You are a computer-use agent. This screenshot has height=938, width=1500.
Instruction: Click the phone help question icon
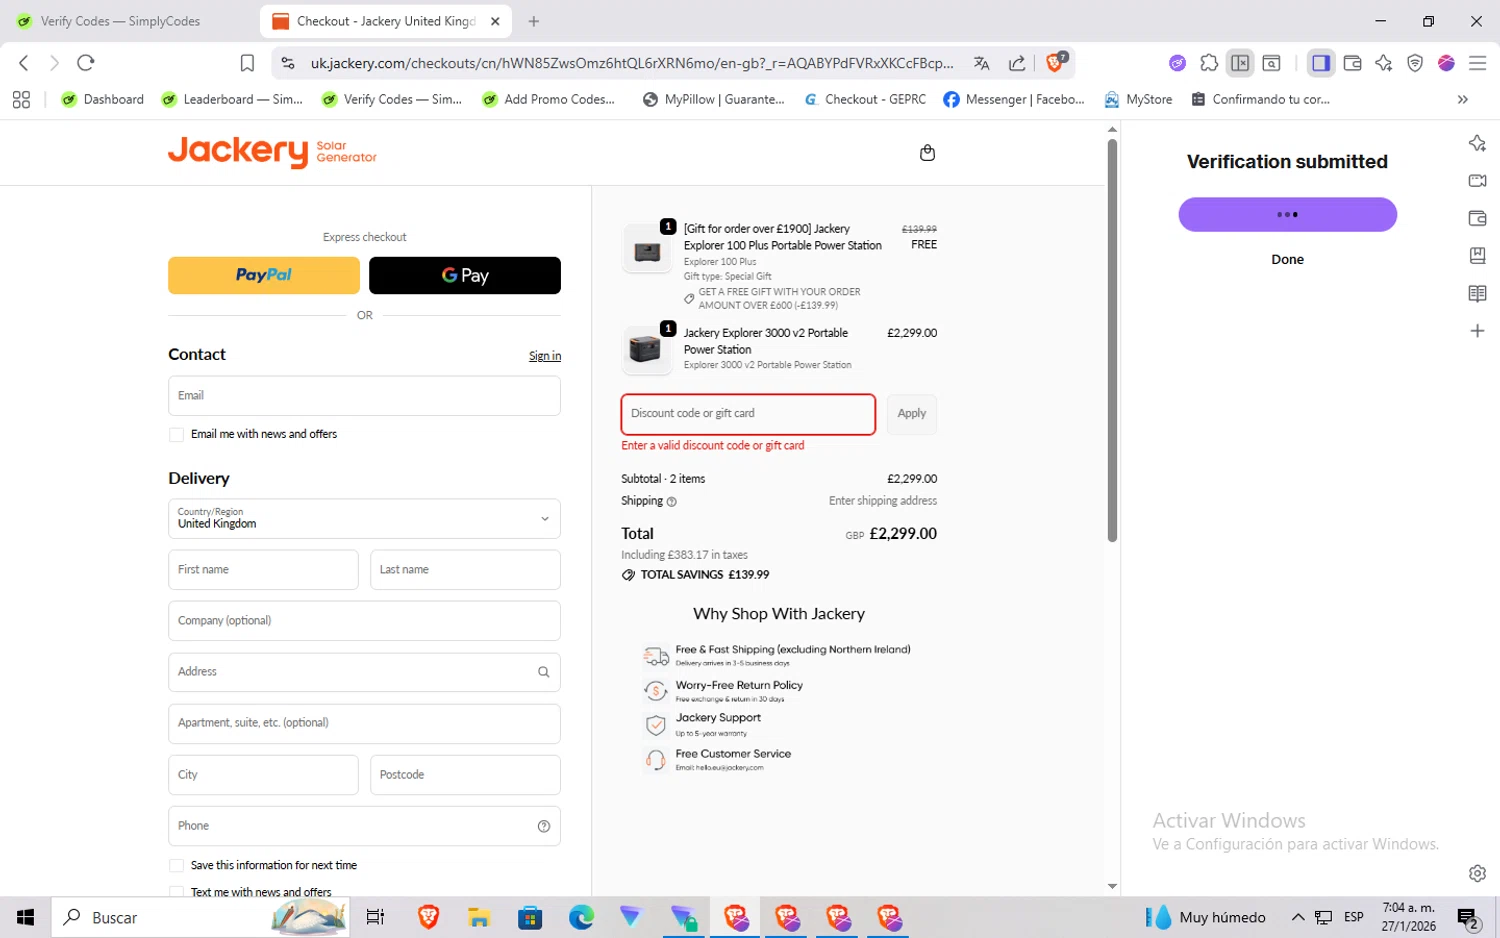[x=544, y=826]
